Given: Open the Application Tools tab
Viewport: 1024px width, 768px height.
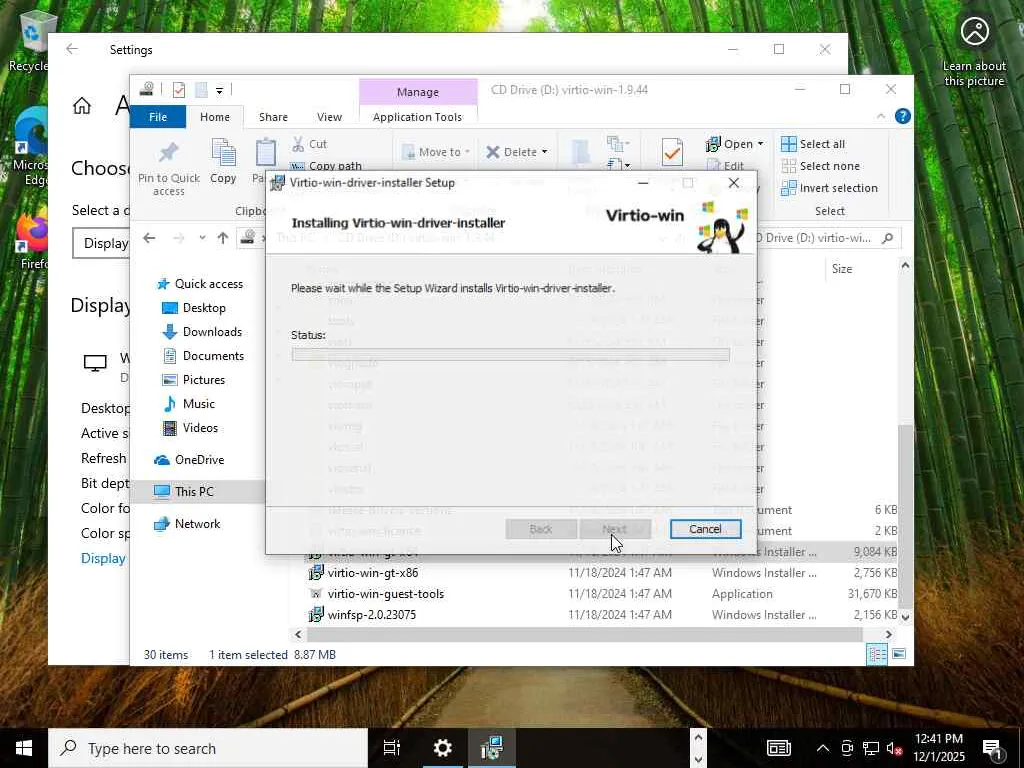Looking at the screenshot, I should point(417,117).
